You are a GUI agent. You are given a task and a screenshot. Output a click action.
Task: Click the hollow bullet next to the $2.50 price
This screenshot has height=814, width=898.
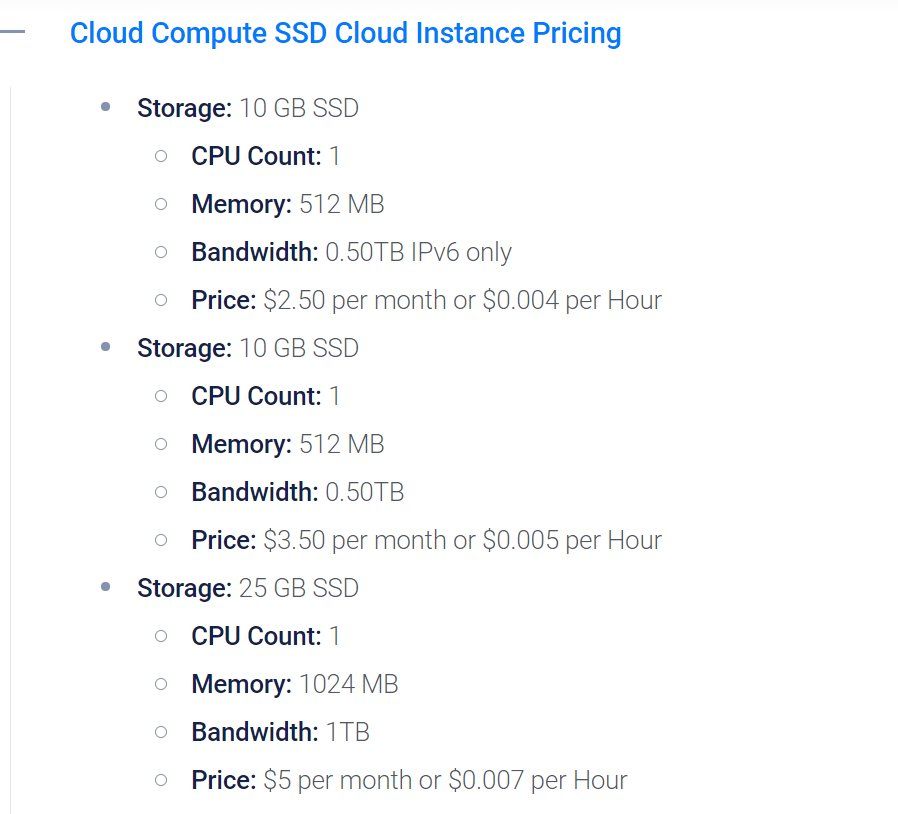point(161,300)
